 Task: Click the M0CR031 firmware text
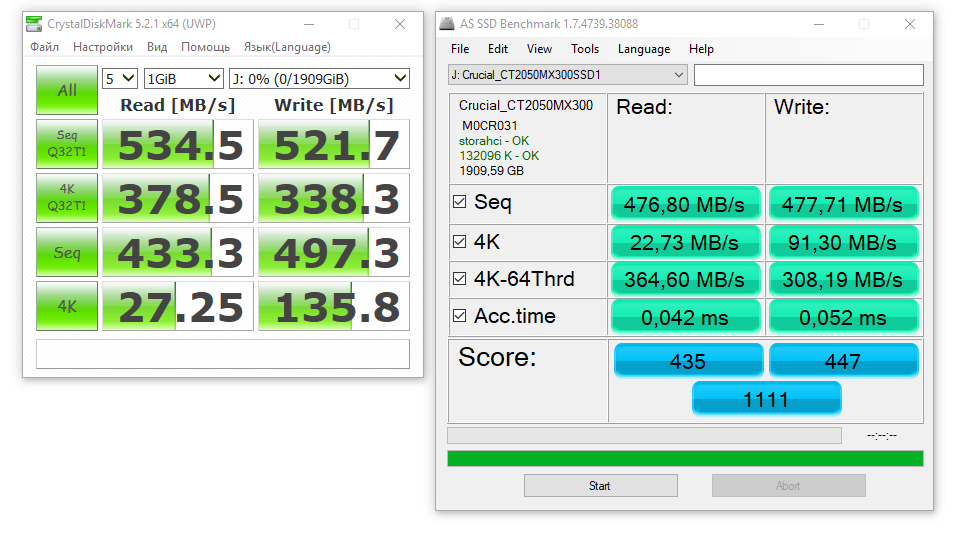coord(489,125)
